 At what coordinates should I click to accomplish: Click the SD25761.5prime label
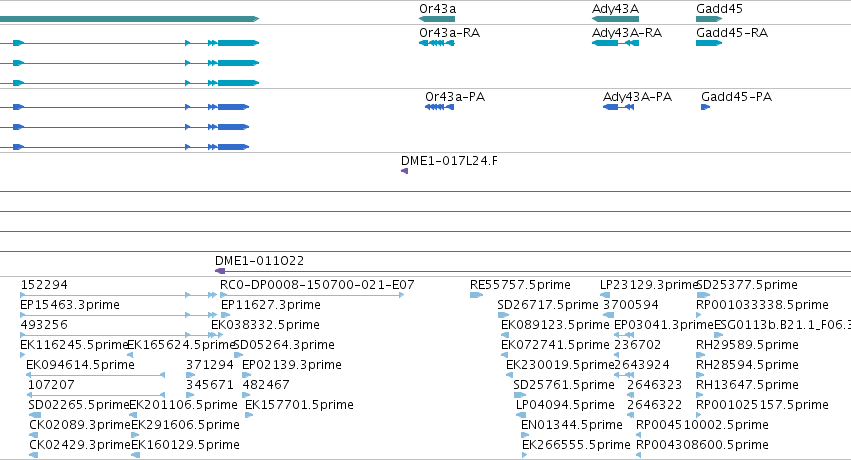tap(564, 385)
